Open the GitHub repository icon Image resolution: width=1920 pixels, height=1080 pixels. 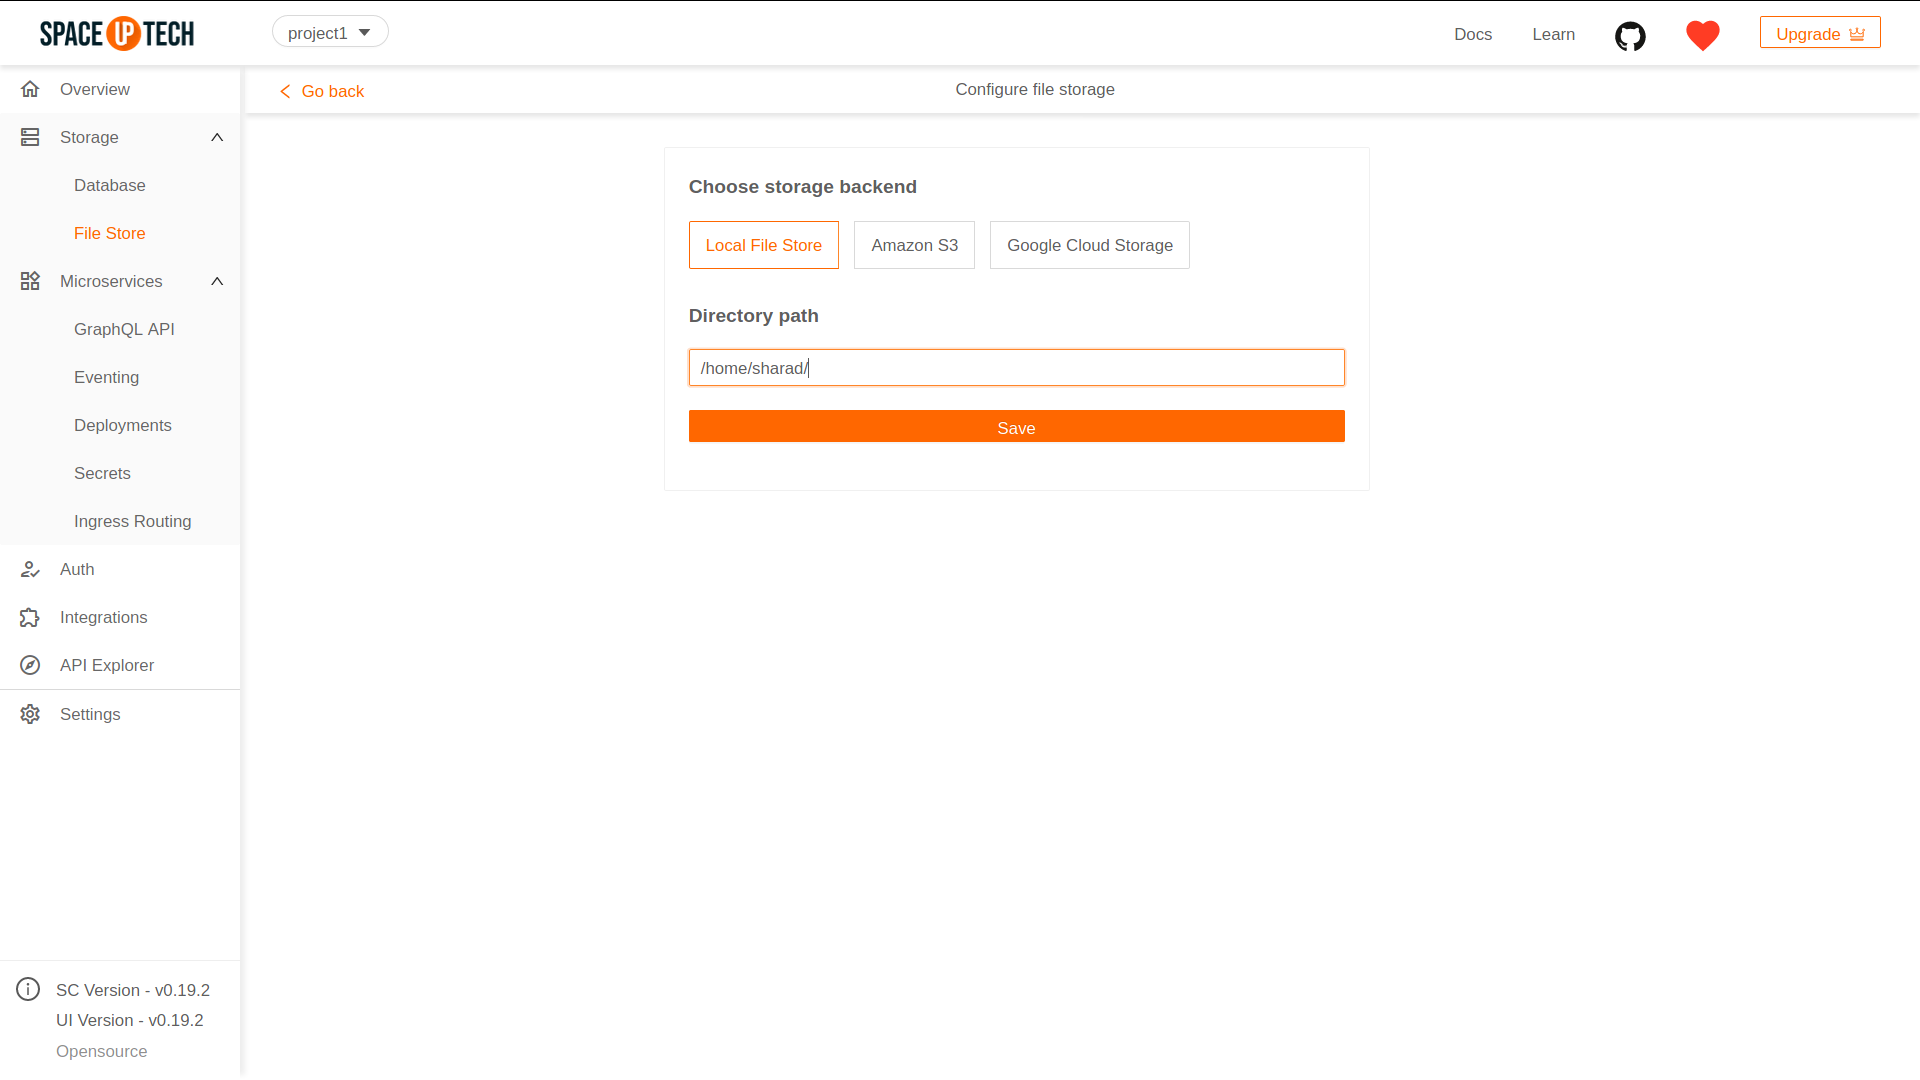click(x=1630, y=36)
